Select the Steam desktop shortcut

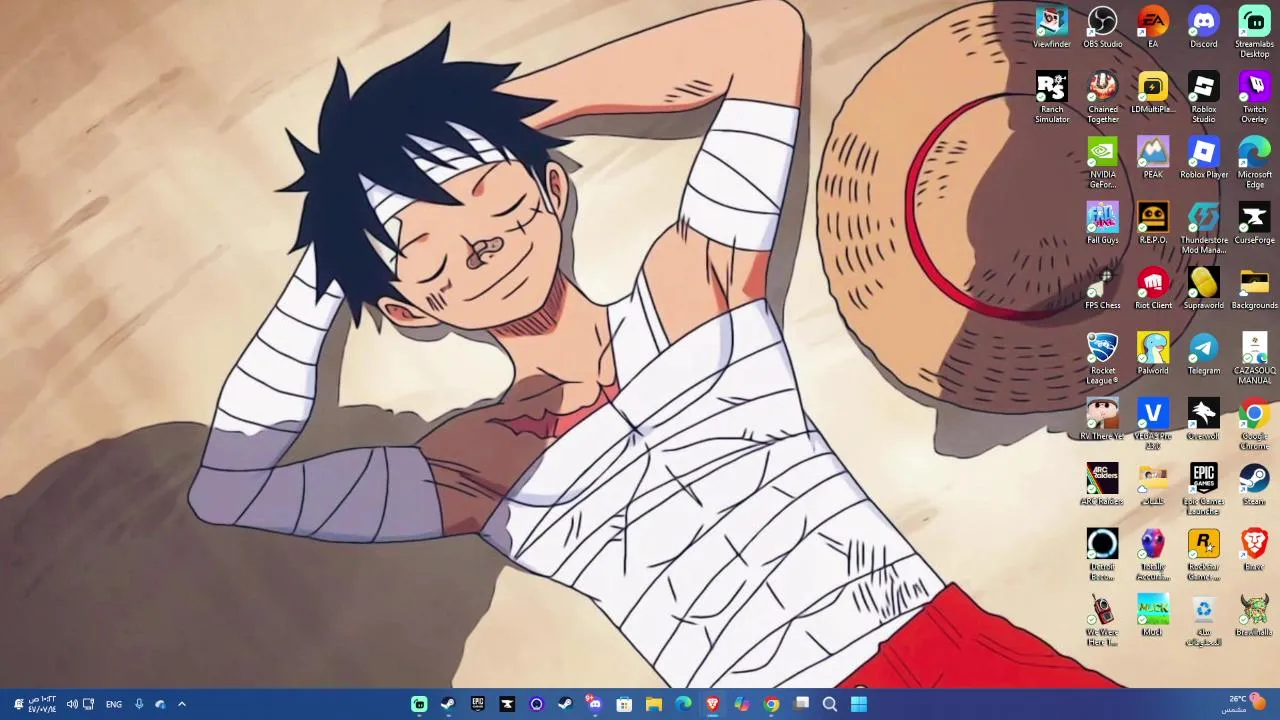coord(1254,484)
